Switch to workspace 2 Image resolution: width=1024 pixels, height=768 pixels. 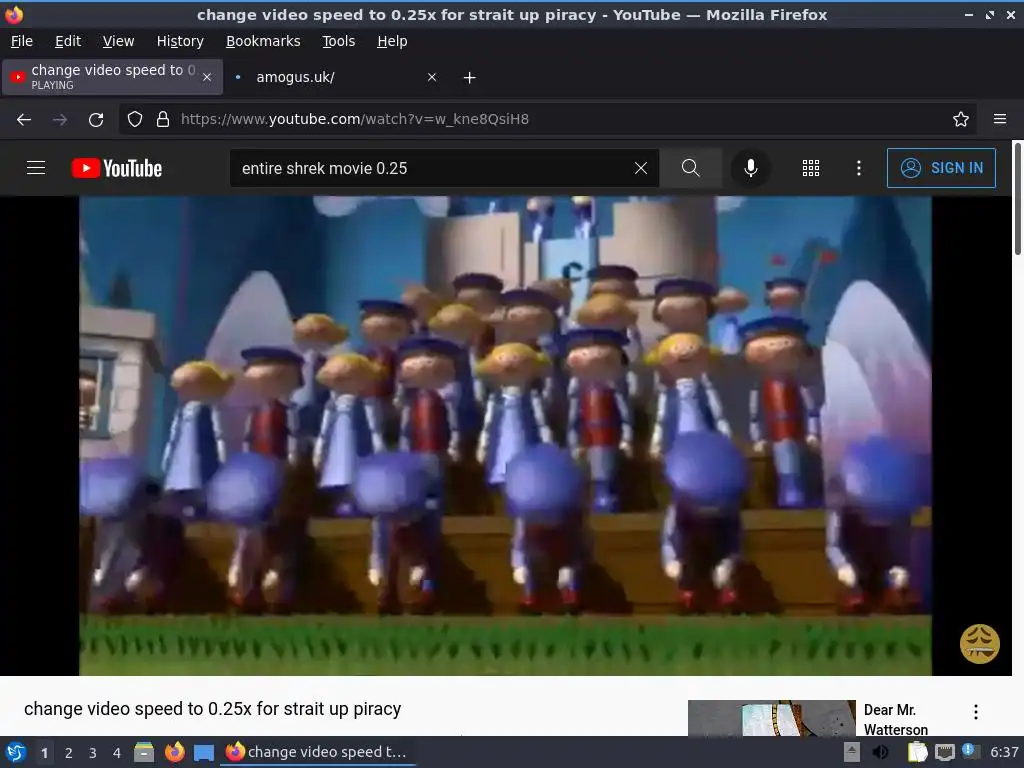(69, 753)
